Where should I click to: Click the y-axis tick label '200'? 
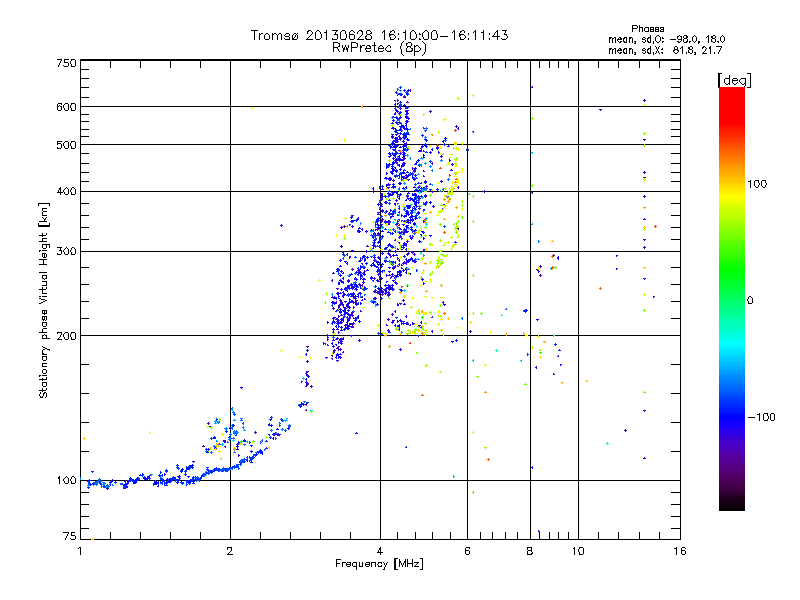click(66, 336)
